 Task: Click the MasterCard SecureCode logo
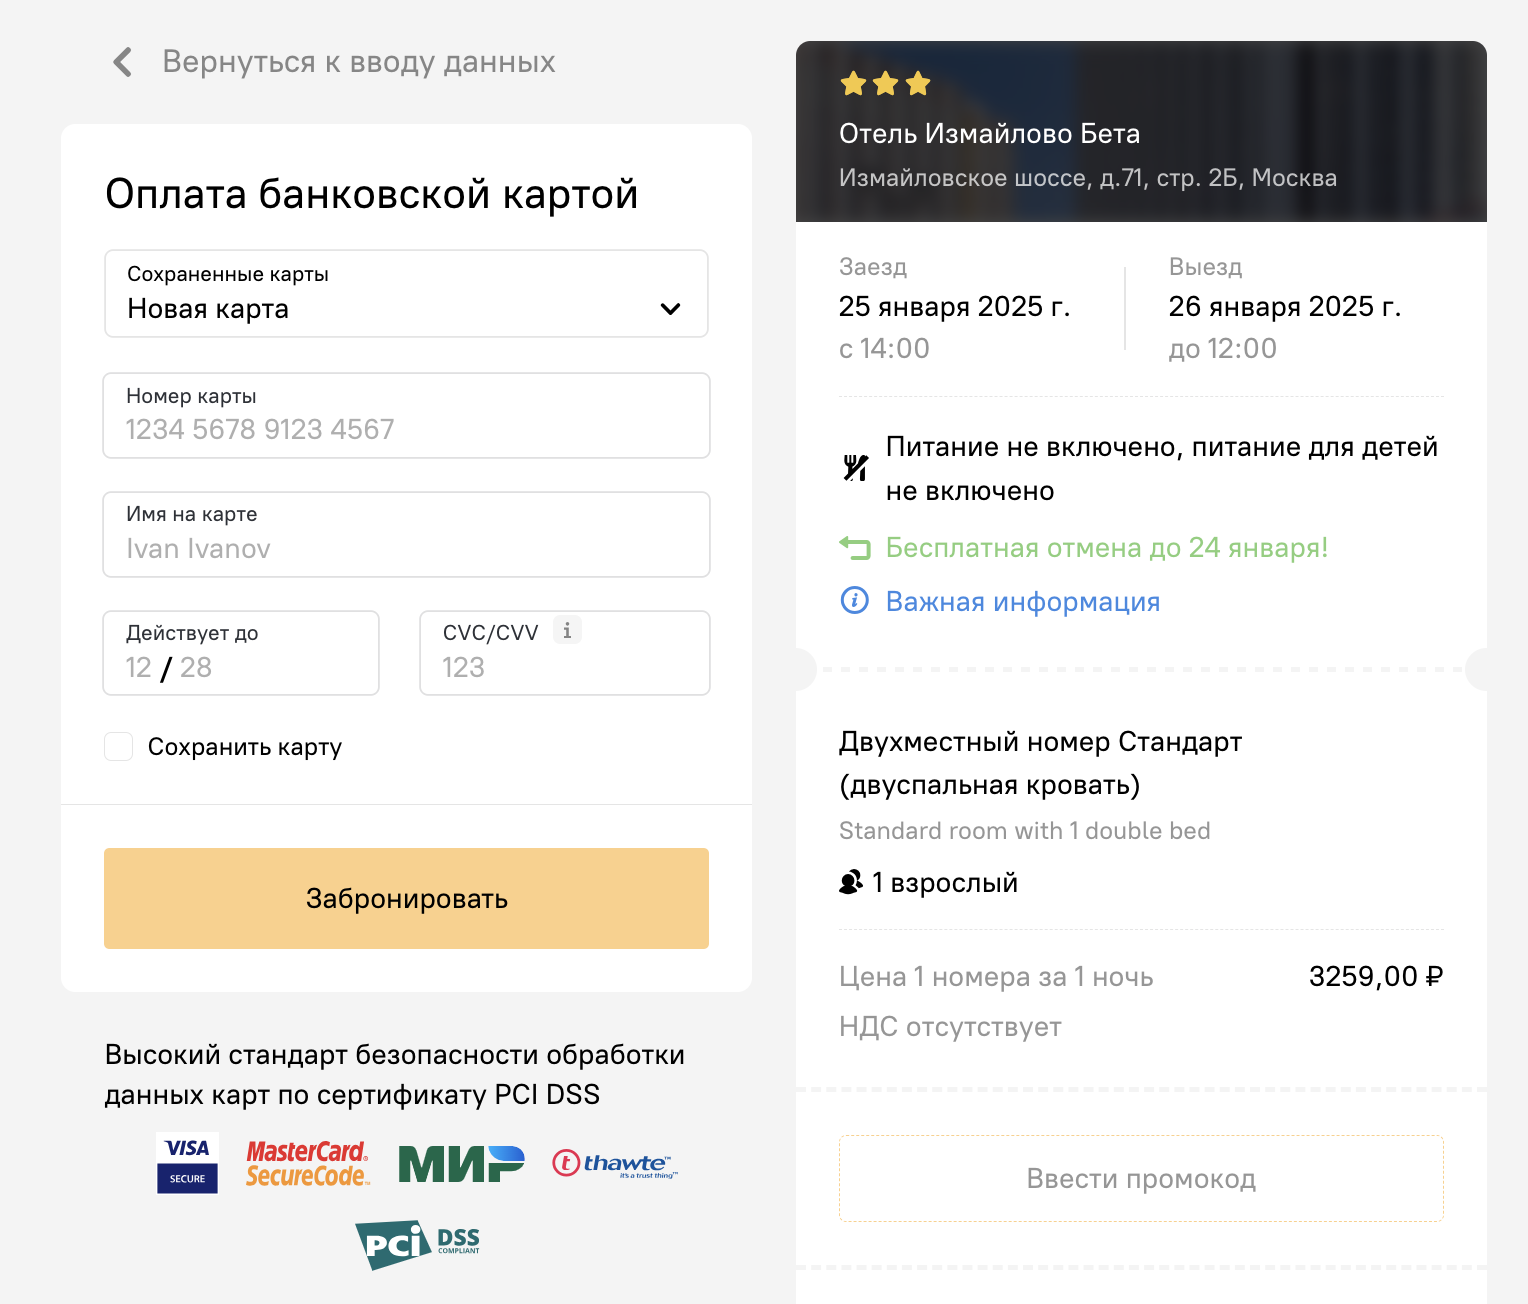click(x=308, y=1164)
